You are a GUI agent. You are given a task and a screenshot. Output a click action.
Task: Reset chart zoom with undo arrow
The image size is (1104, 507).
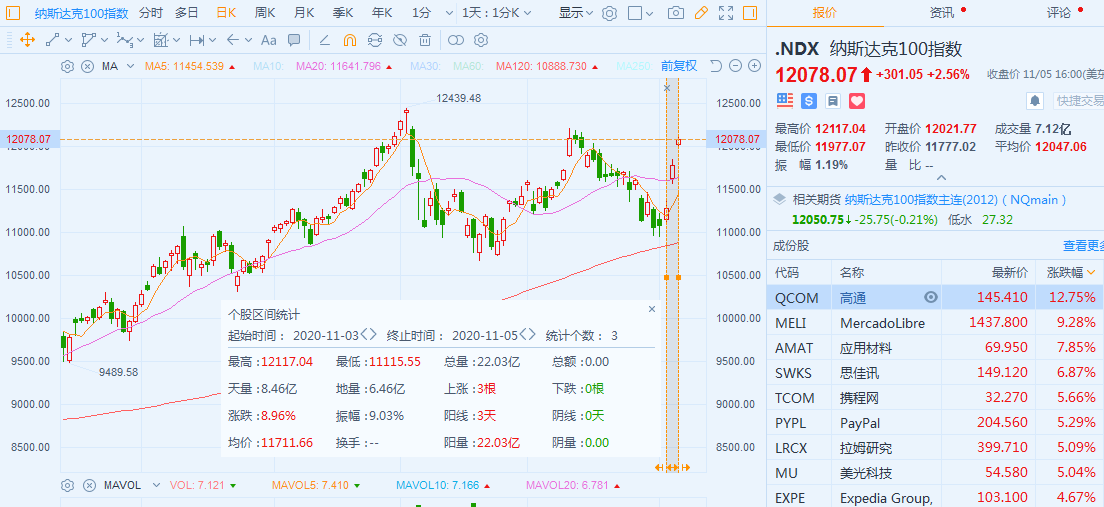[x=716, y=66]
